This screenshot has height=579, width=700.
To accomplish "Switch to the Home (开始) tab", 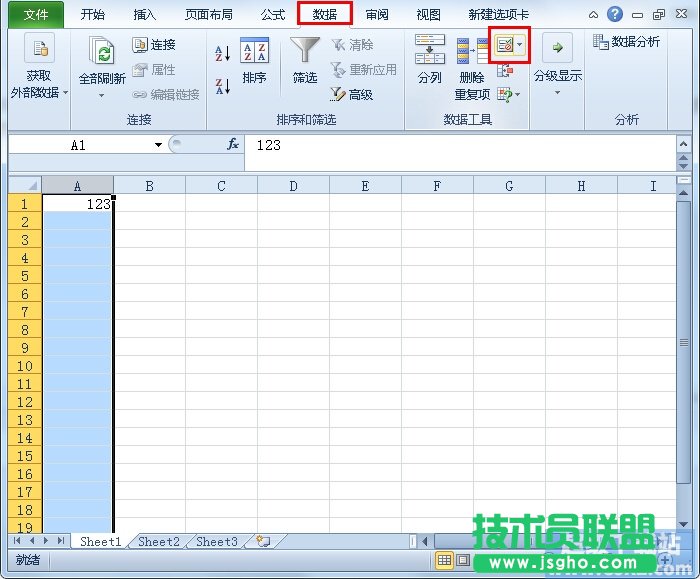I will [x=93, y=15].
